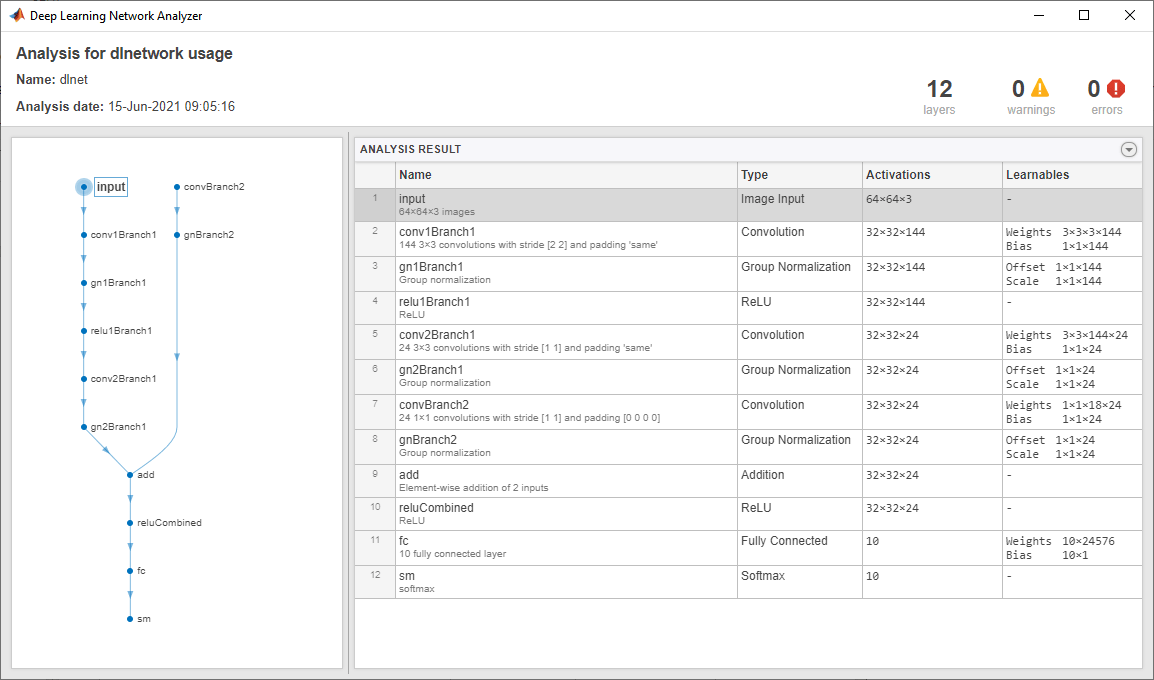Click the fc node in graph
The width and height of the screenshot is (1154, 680).
pos(130,571)
